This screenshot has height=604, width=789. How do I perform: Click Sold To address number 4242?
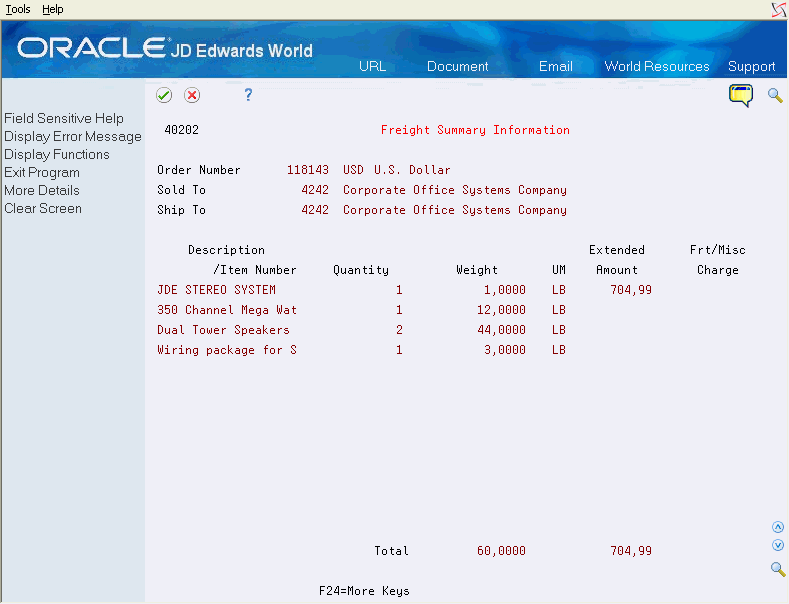point(315,190)
